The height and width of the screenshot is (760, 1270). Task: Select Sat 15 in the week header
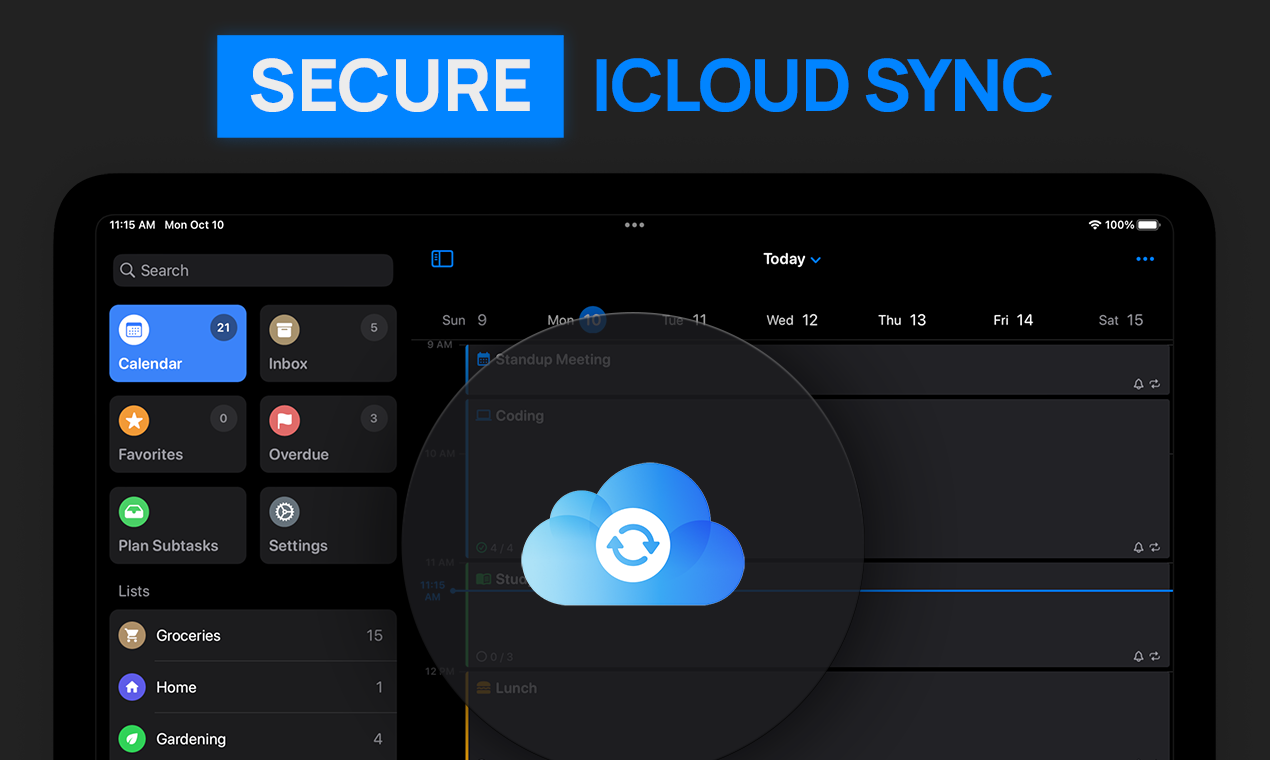[1121, 320]
